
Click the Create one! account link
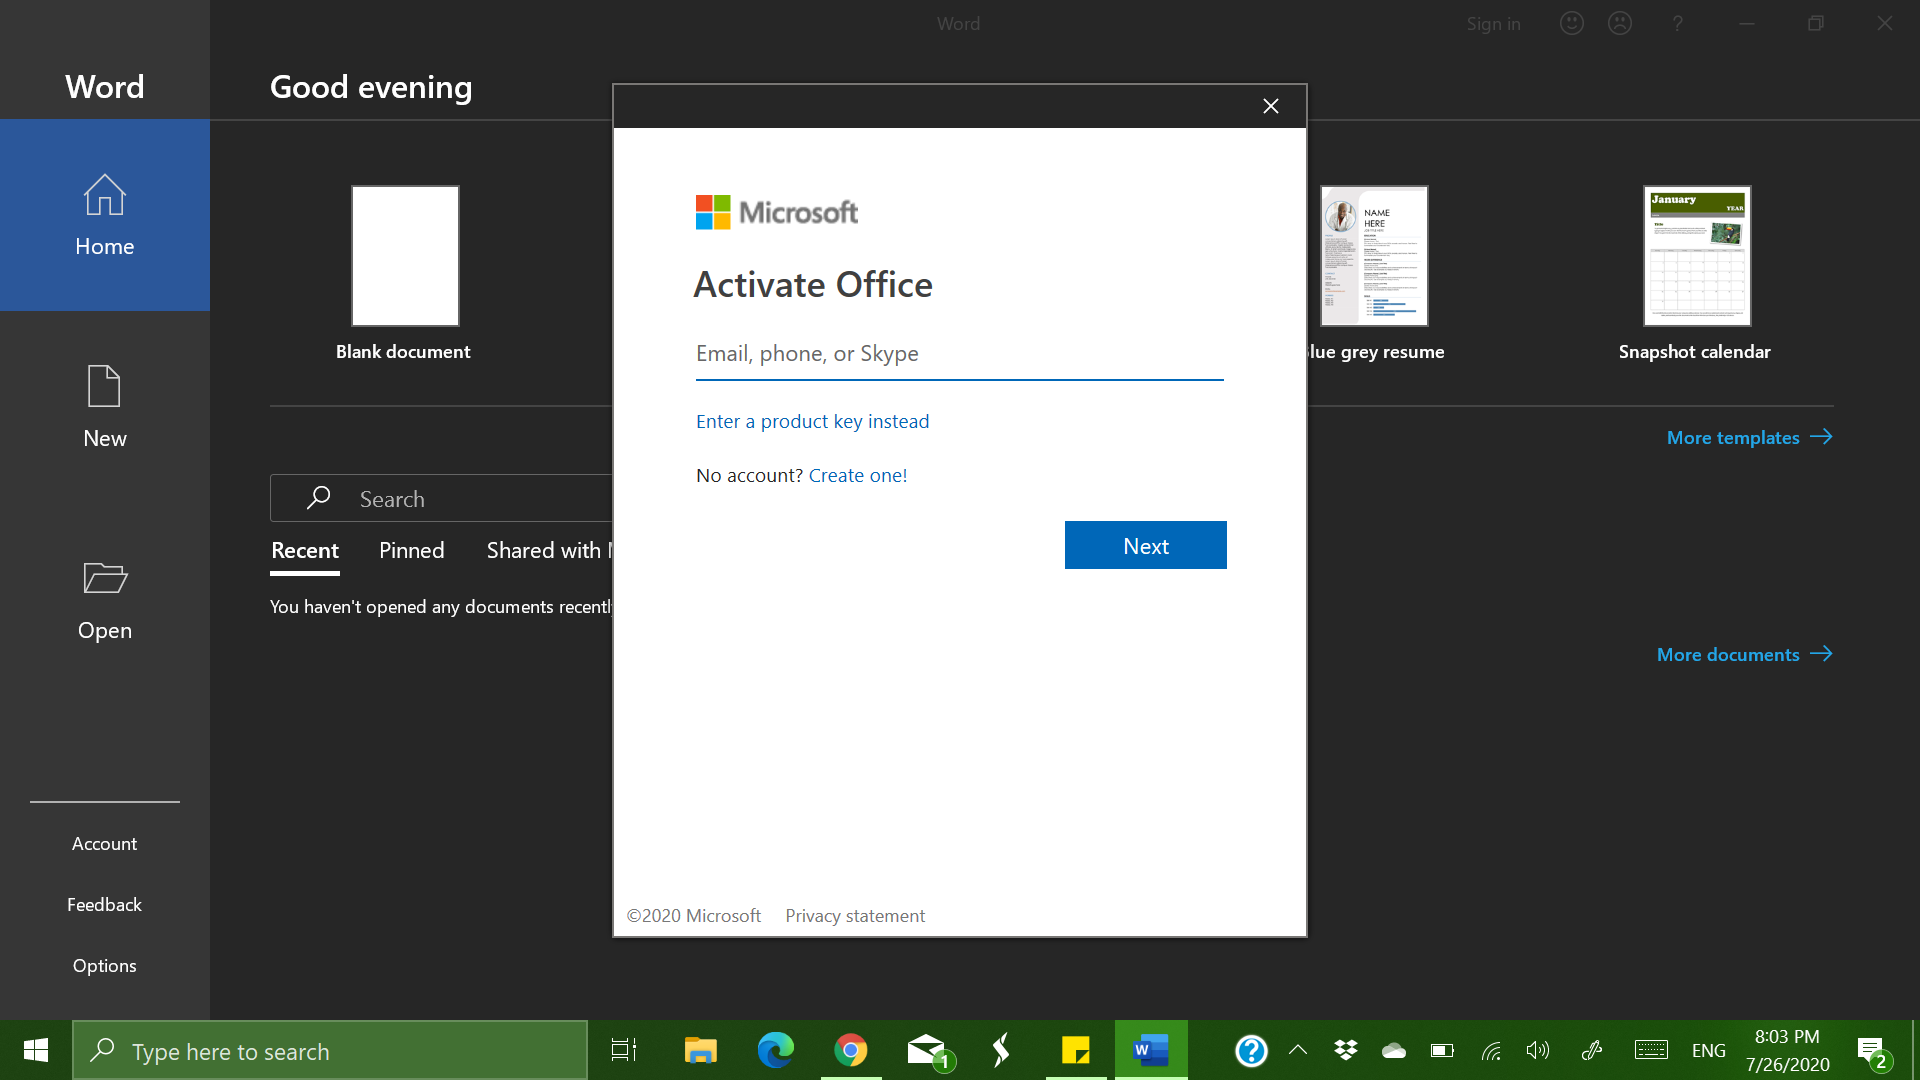coord(857,475)
